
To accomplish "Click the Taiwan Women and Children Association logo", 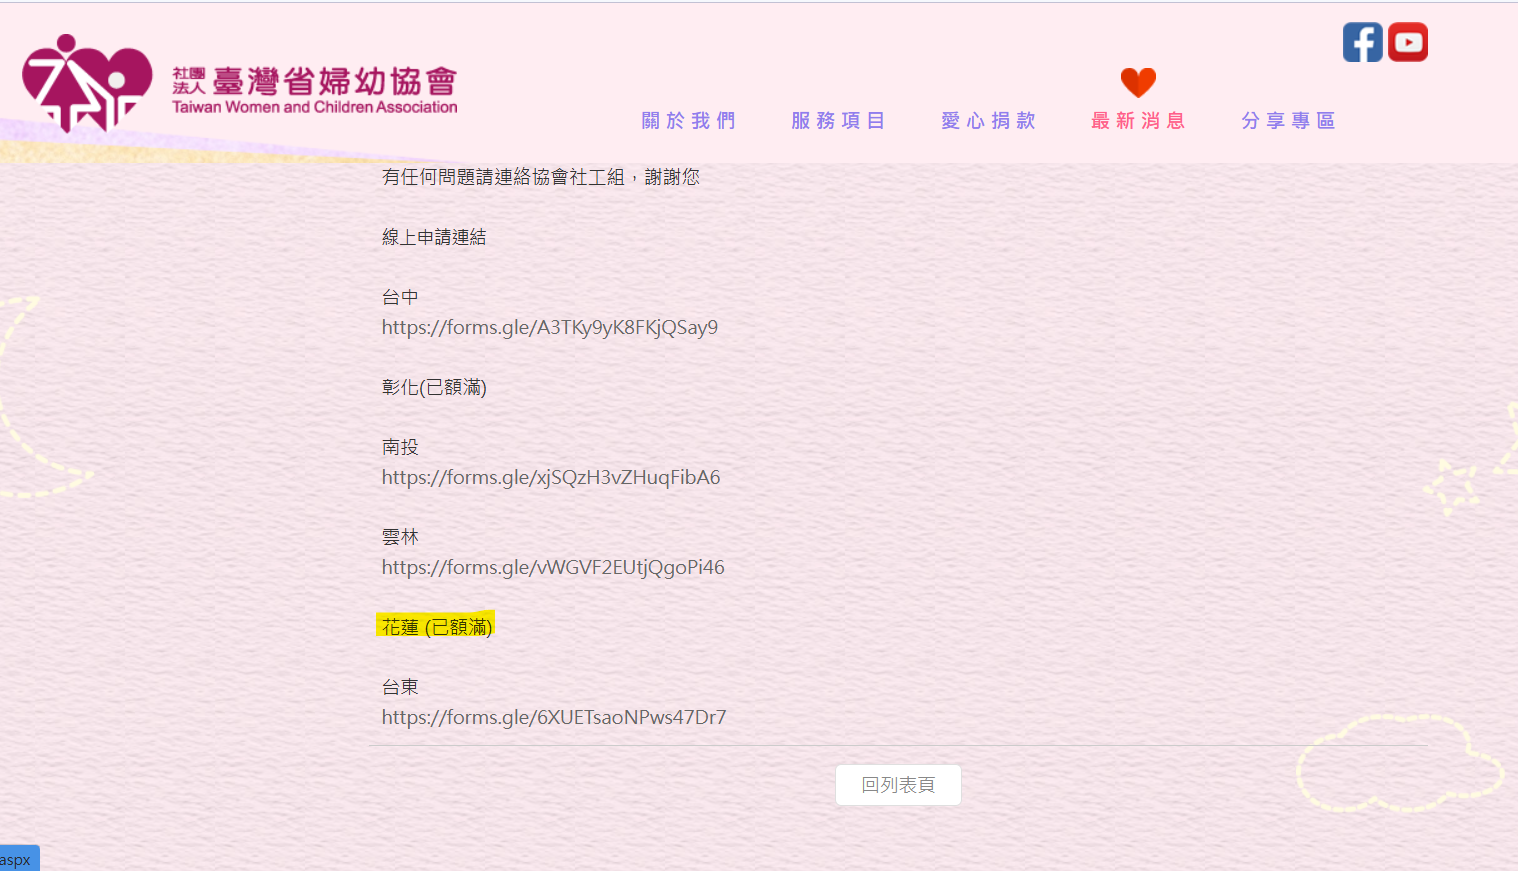I will coord(240,85).
